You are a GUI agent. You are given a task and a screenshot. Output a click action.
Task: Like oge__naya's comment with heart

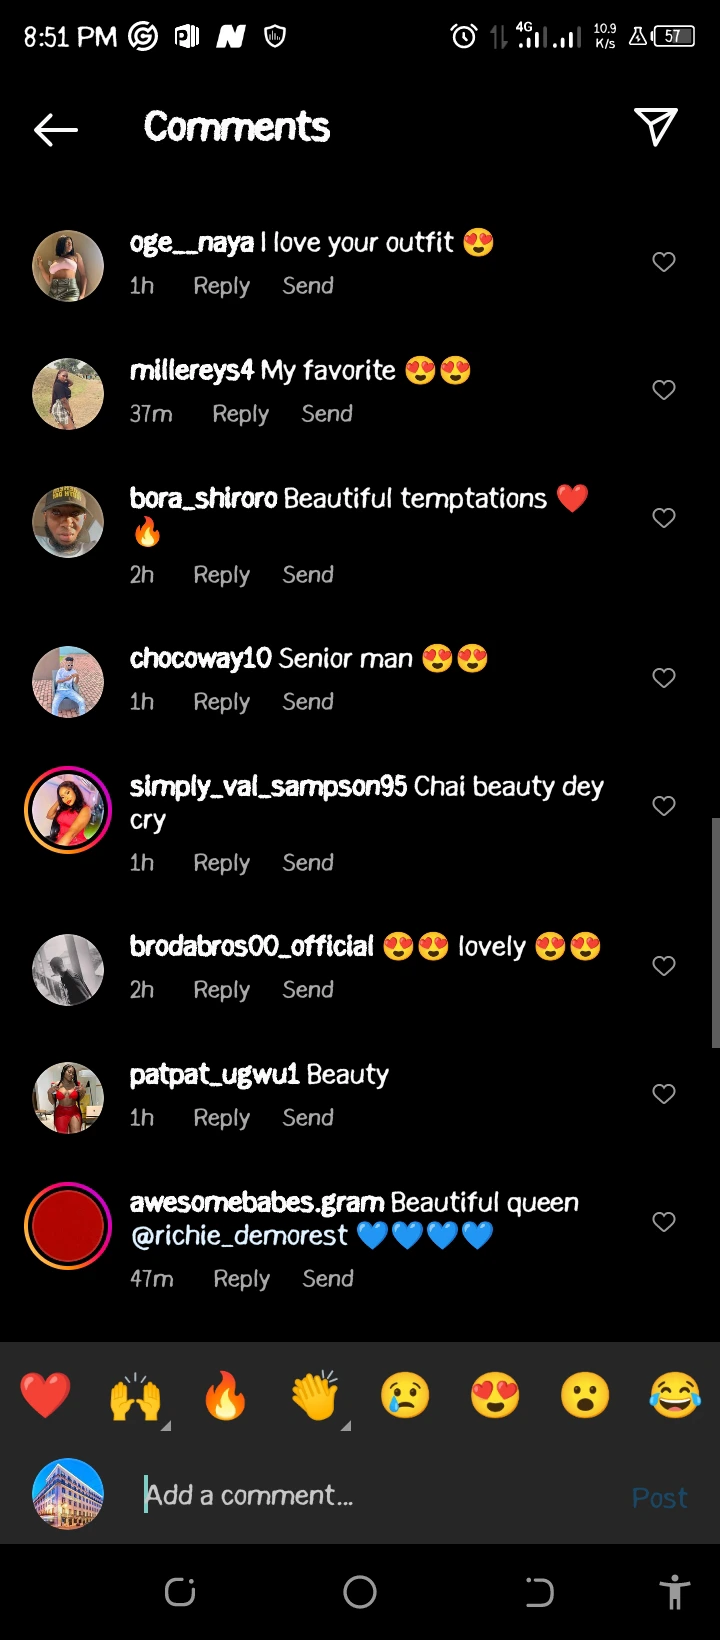[664, 262]
